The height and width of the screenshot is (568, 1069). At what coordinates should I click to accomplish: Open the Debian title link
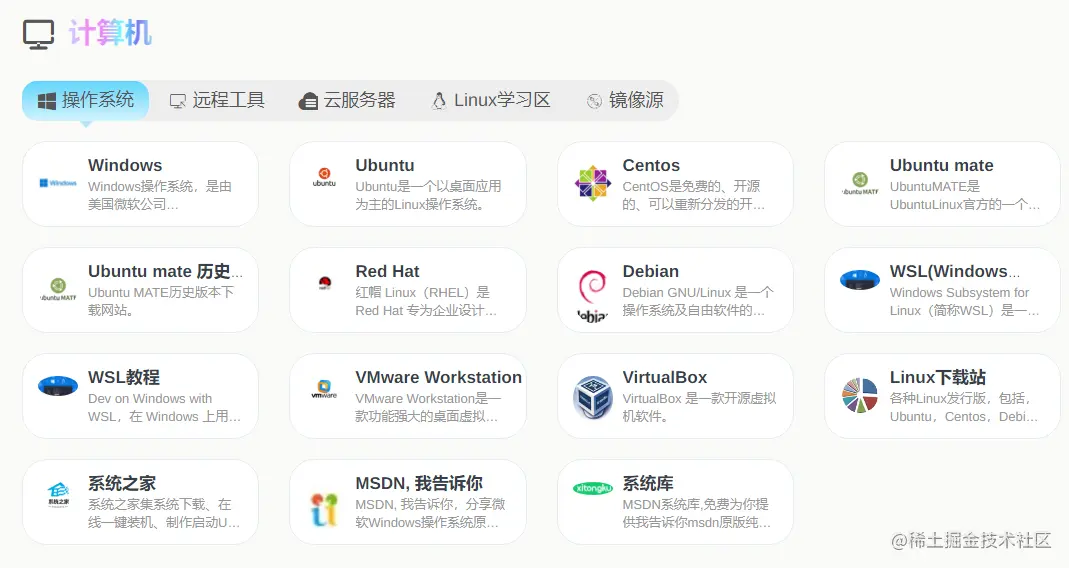tap(650, 271)
